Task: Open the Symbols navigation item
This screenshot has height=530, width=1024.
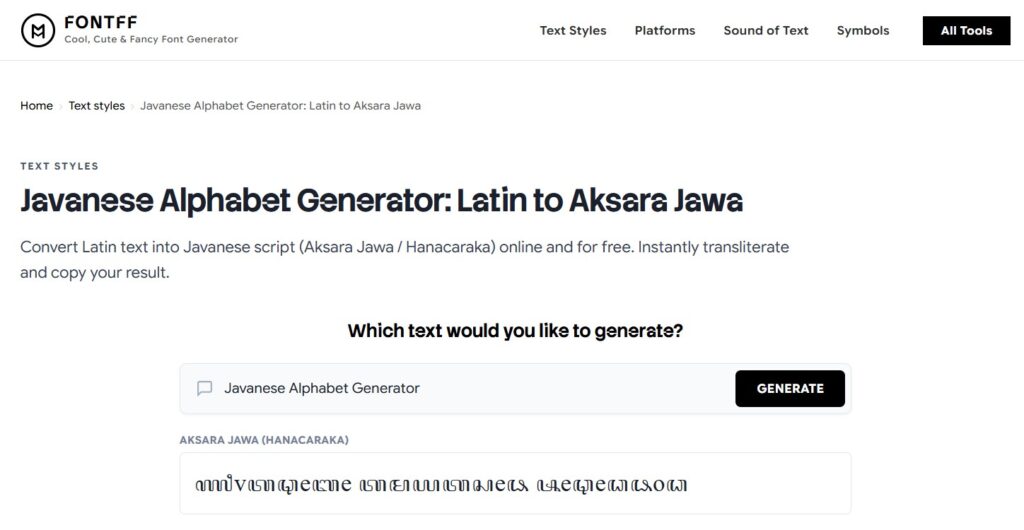Action: [x=863, y=31]
